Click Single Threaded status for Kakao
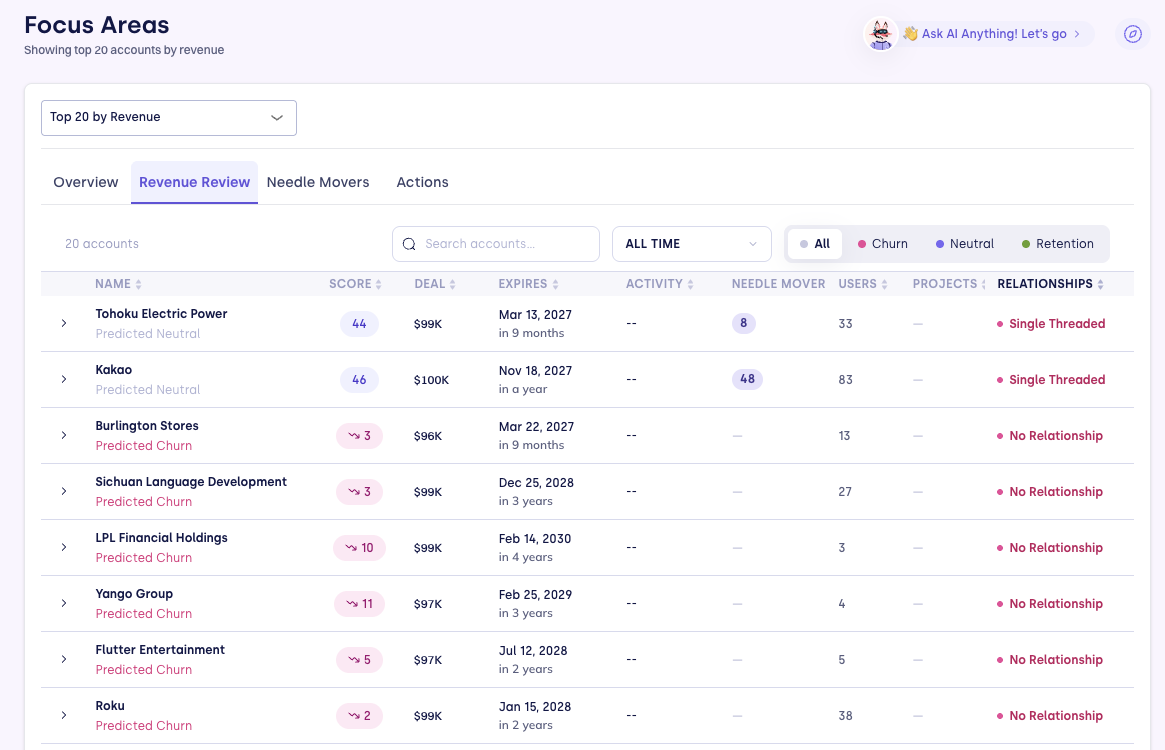 pos(1051,380)
